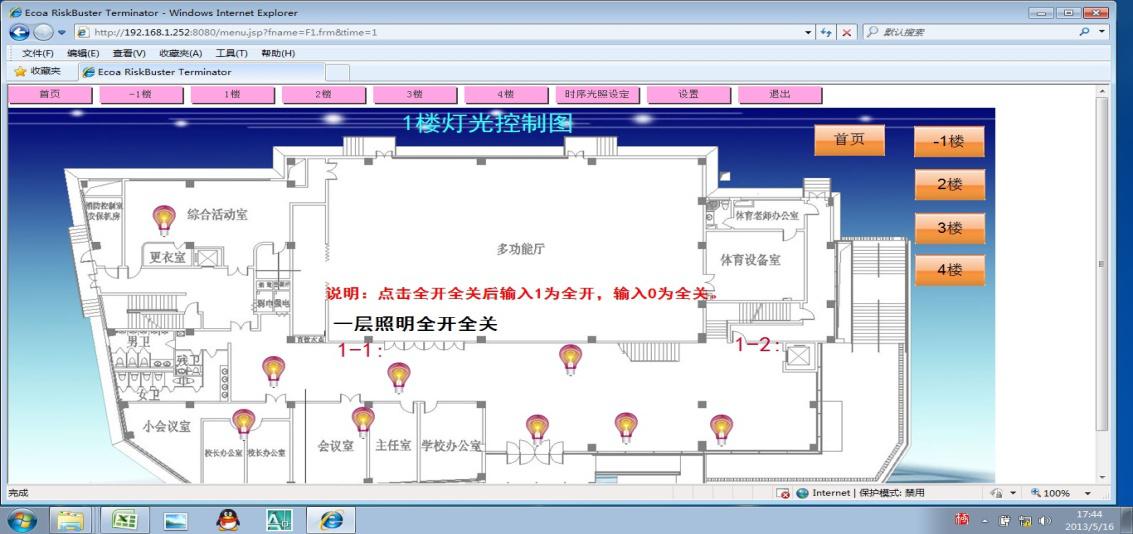Image resolution: width=1133 pixels, height=534 pixels.
Task: Toggle the light bulb in 综合活动室
Action: (163, 217)
